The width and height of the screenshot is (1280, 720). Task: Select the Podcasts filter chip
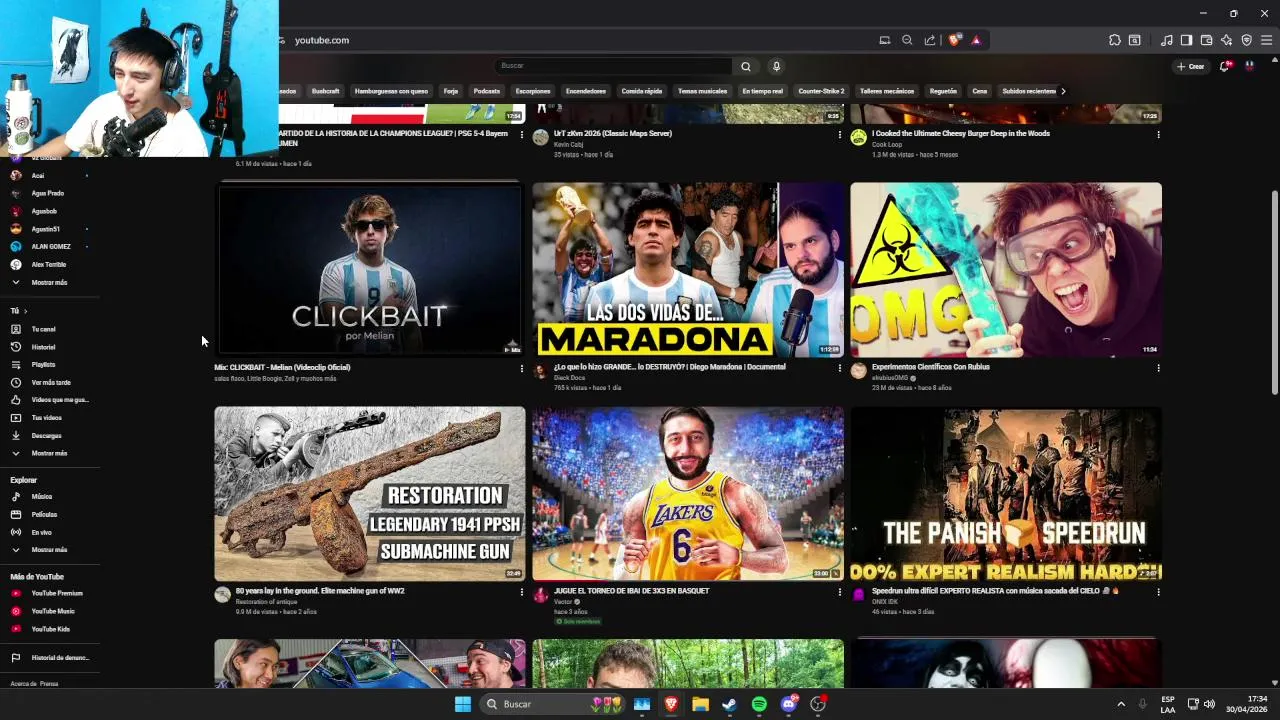(487, 91)
